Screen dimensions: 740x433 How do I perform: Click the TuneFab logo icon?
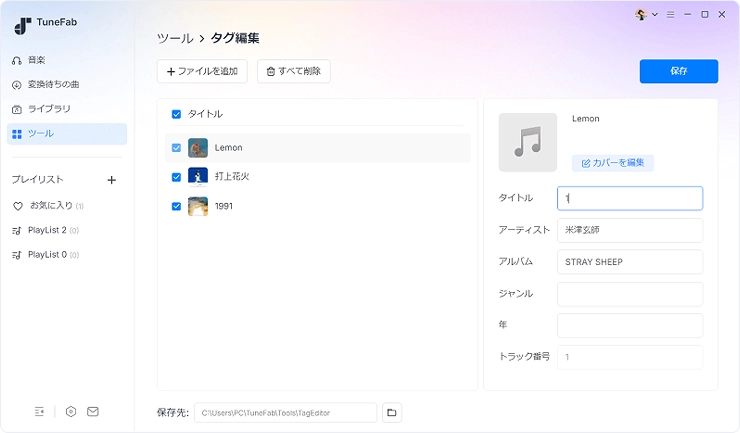(22, 26)
